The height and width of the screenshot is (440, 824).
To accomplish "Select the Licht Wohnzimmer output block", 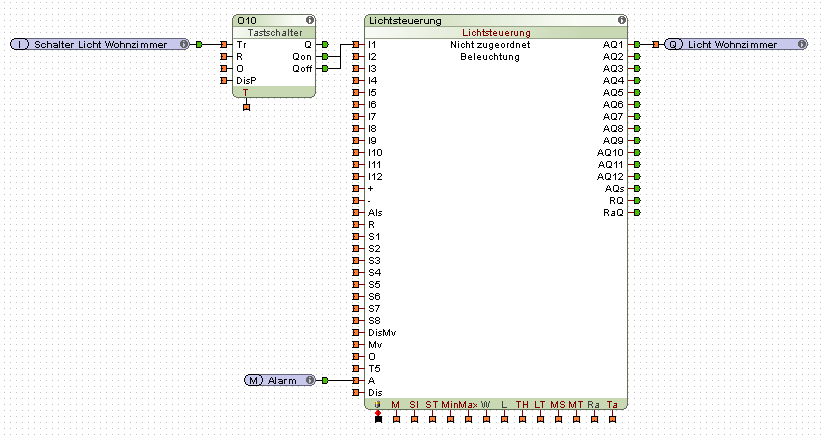I will 736,44.
